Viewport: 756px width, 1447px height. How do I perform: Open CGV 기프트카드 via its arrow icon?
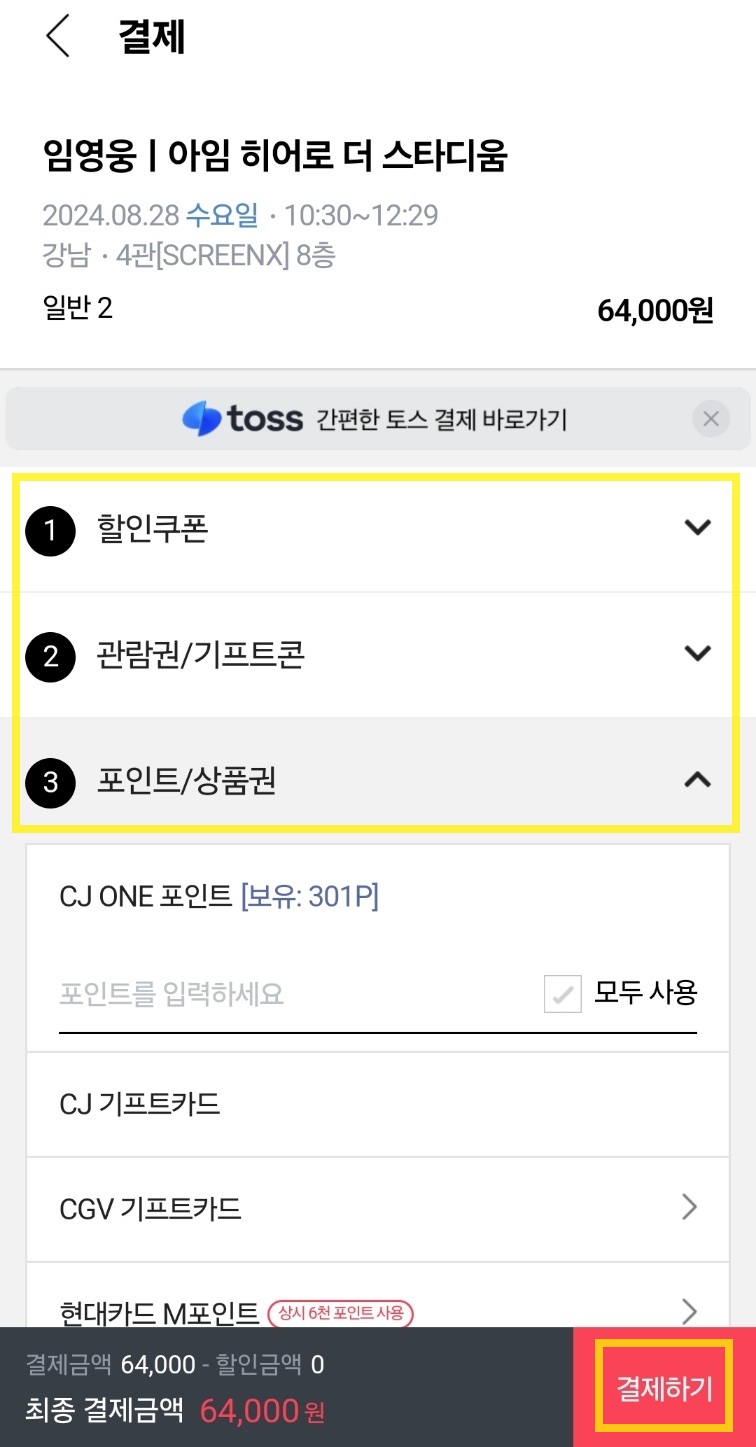[x=689, y=1207]
